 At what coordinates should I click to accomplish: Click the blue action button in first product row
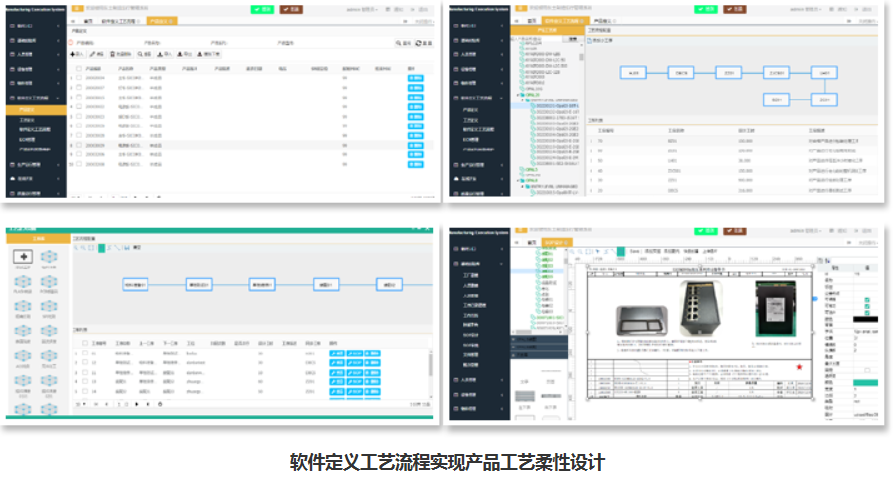coord(415,77)
